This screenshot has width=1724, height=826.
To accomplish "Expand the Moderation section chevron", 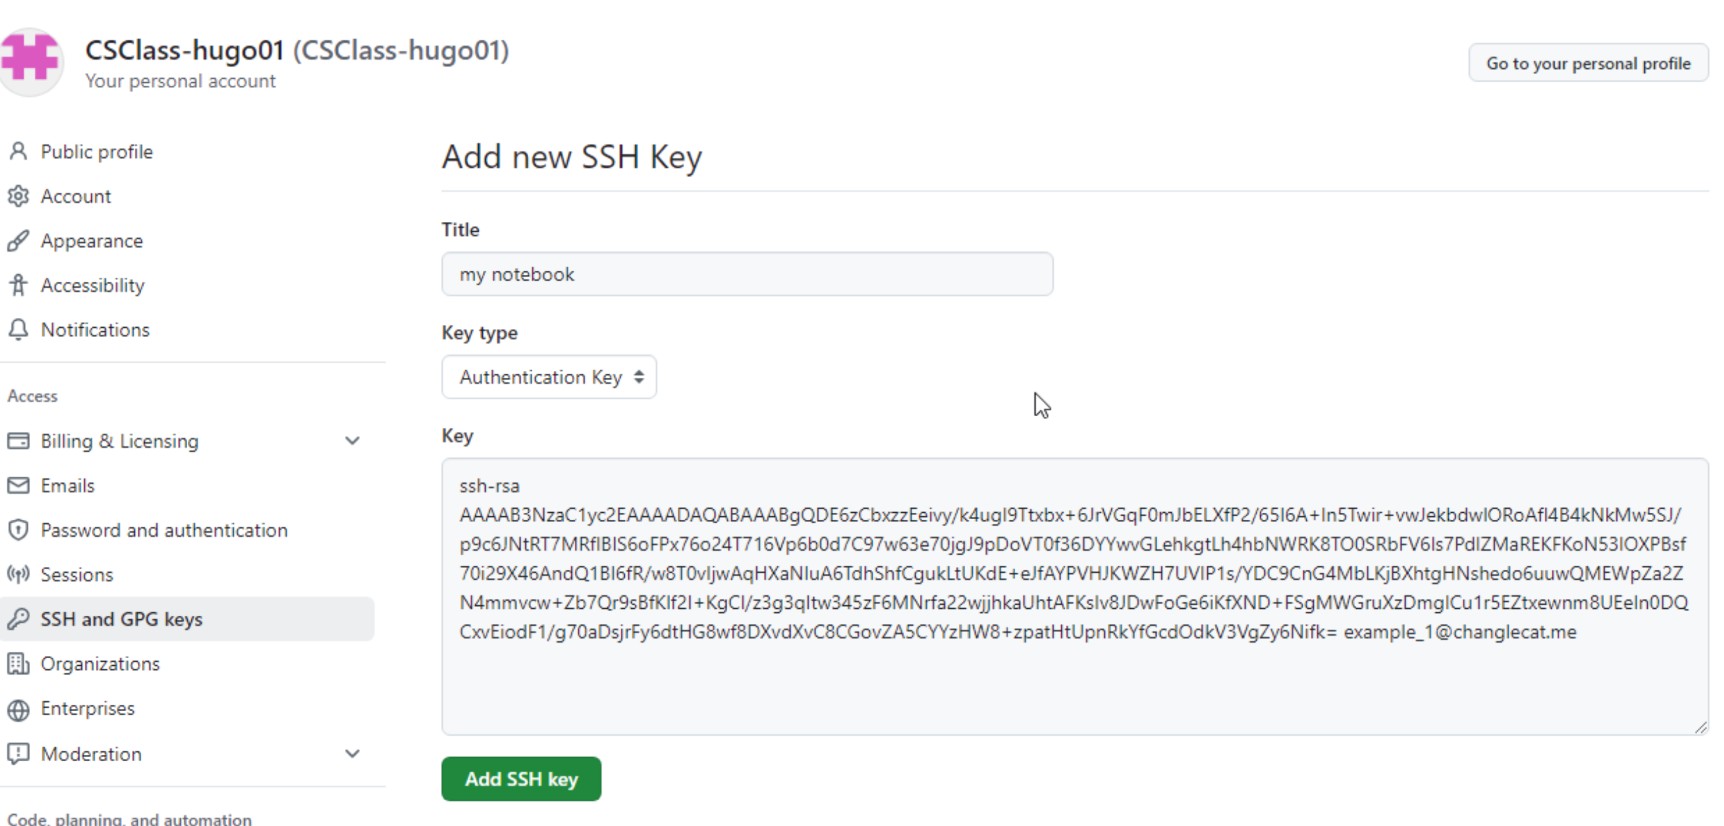I will tap(352, 754).
